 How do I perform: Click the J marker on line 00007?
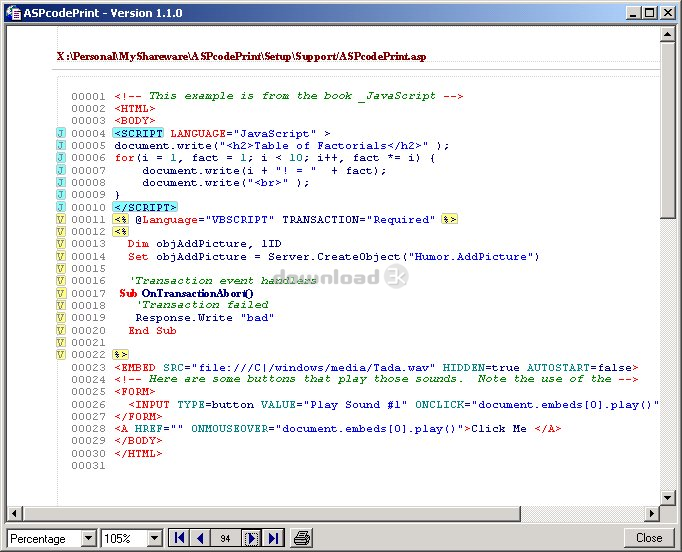(x=61, y=170)
